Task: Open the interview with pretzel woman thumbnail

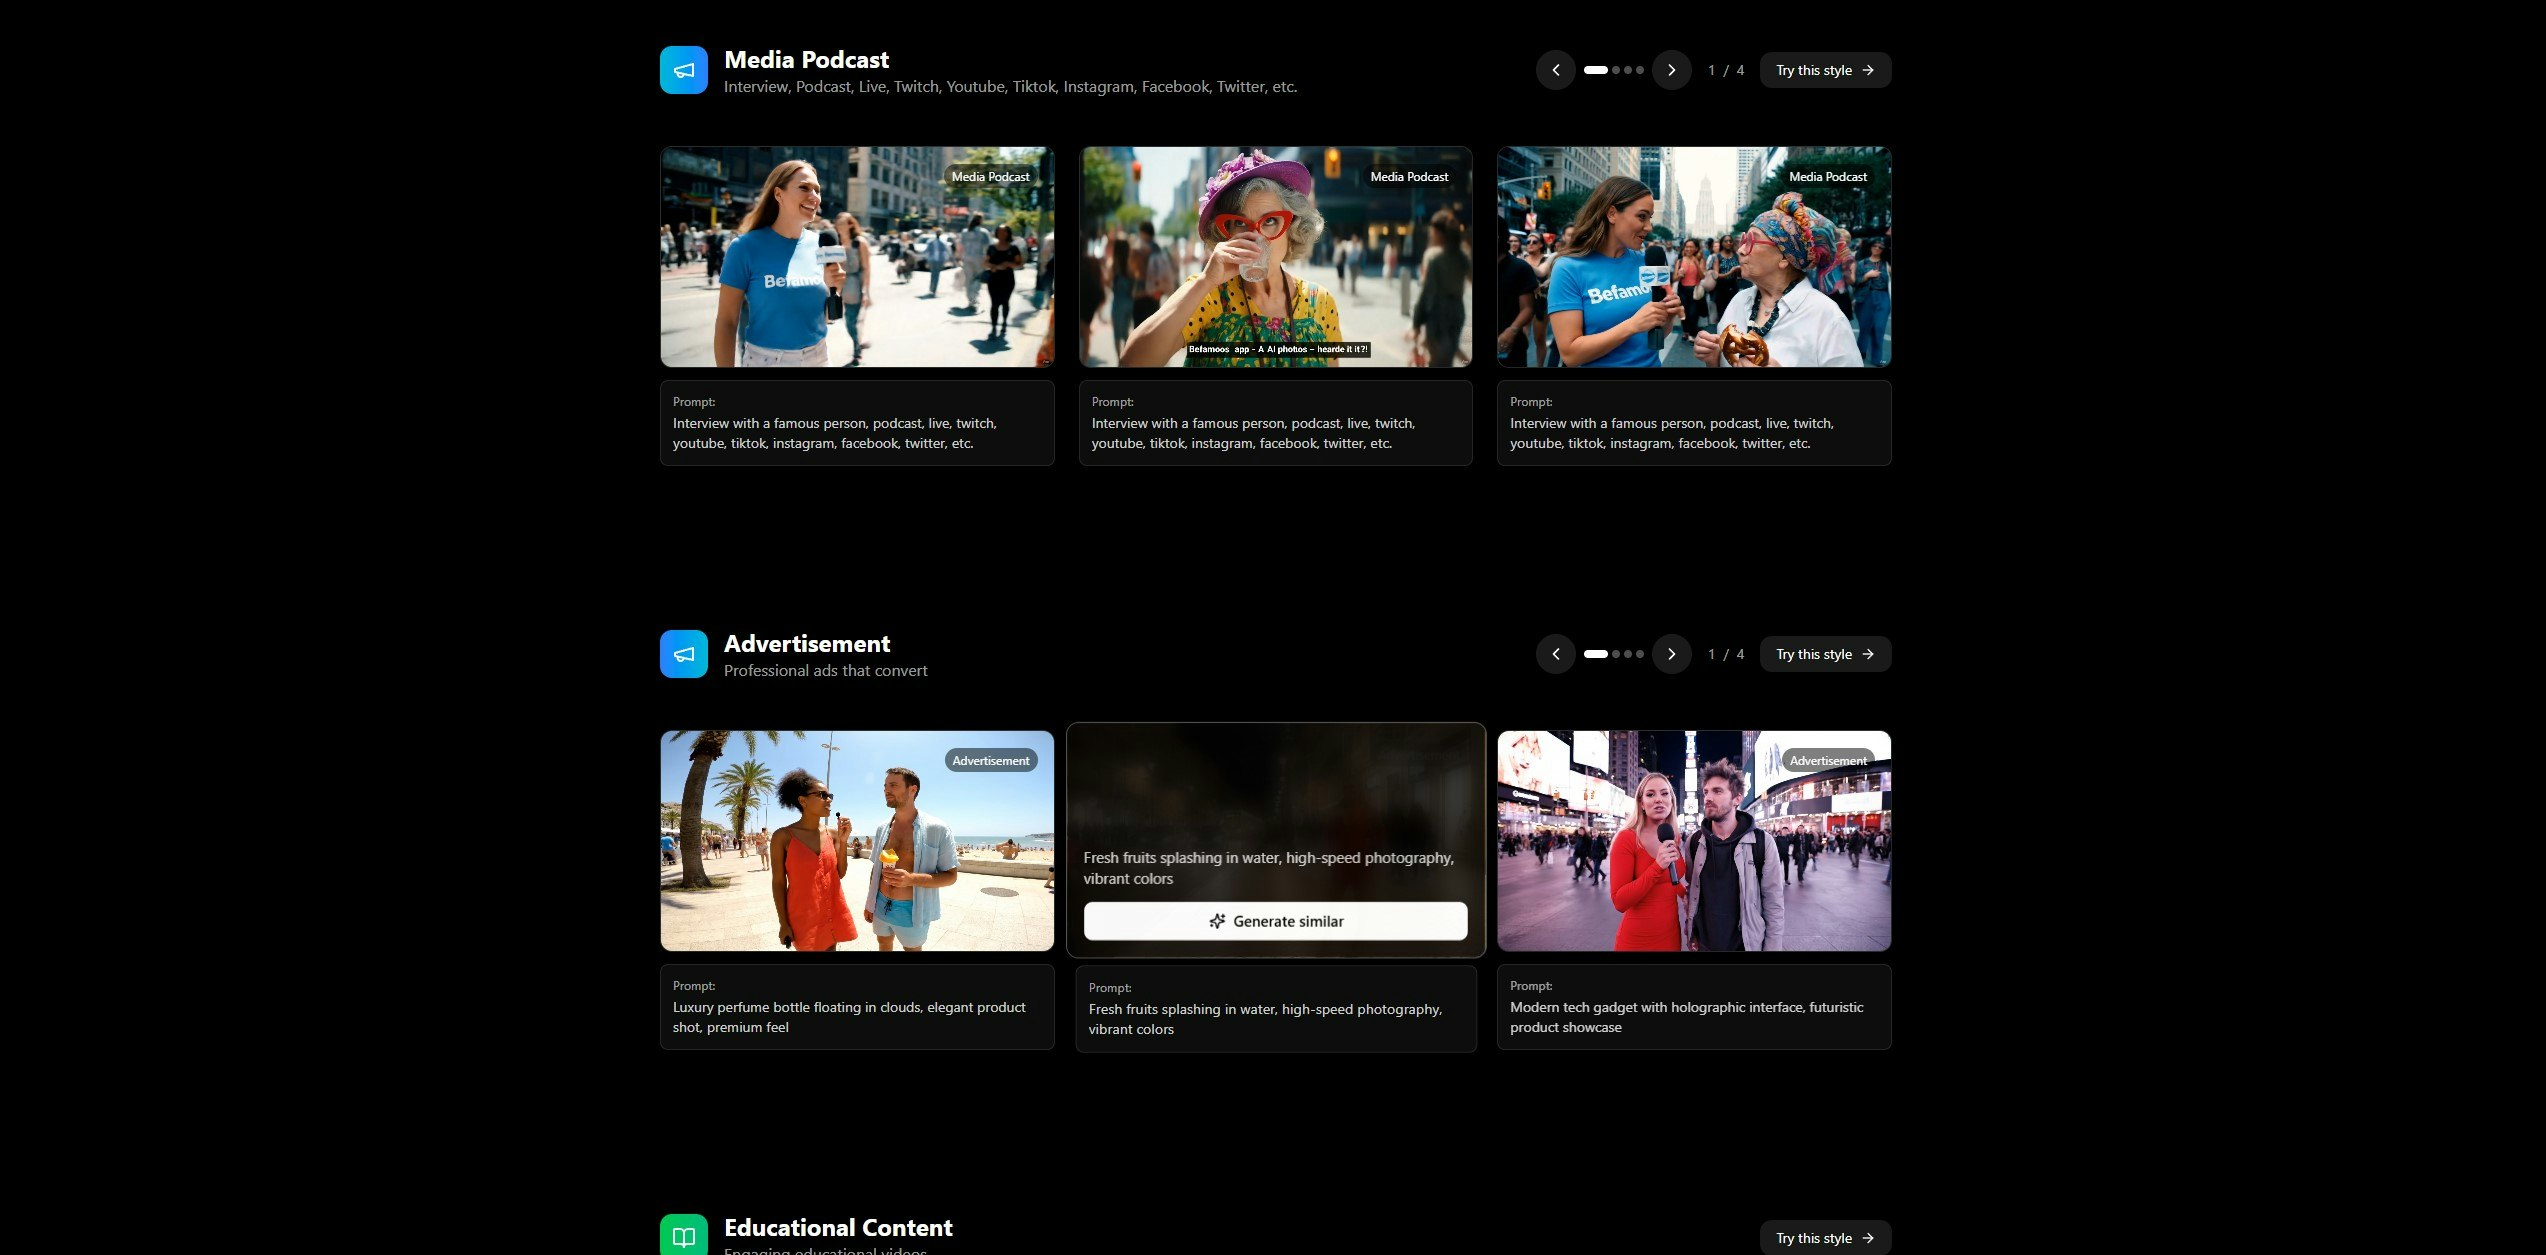Action: click(1694, 257)
